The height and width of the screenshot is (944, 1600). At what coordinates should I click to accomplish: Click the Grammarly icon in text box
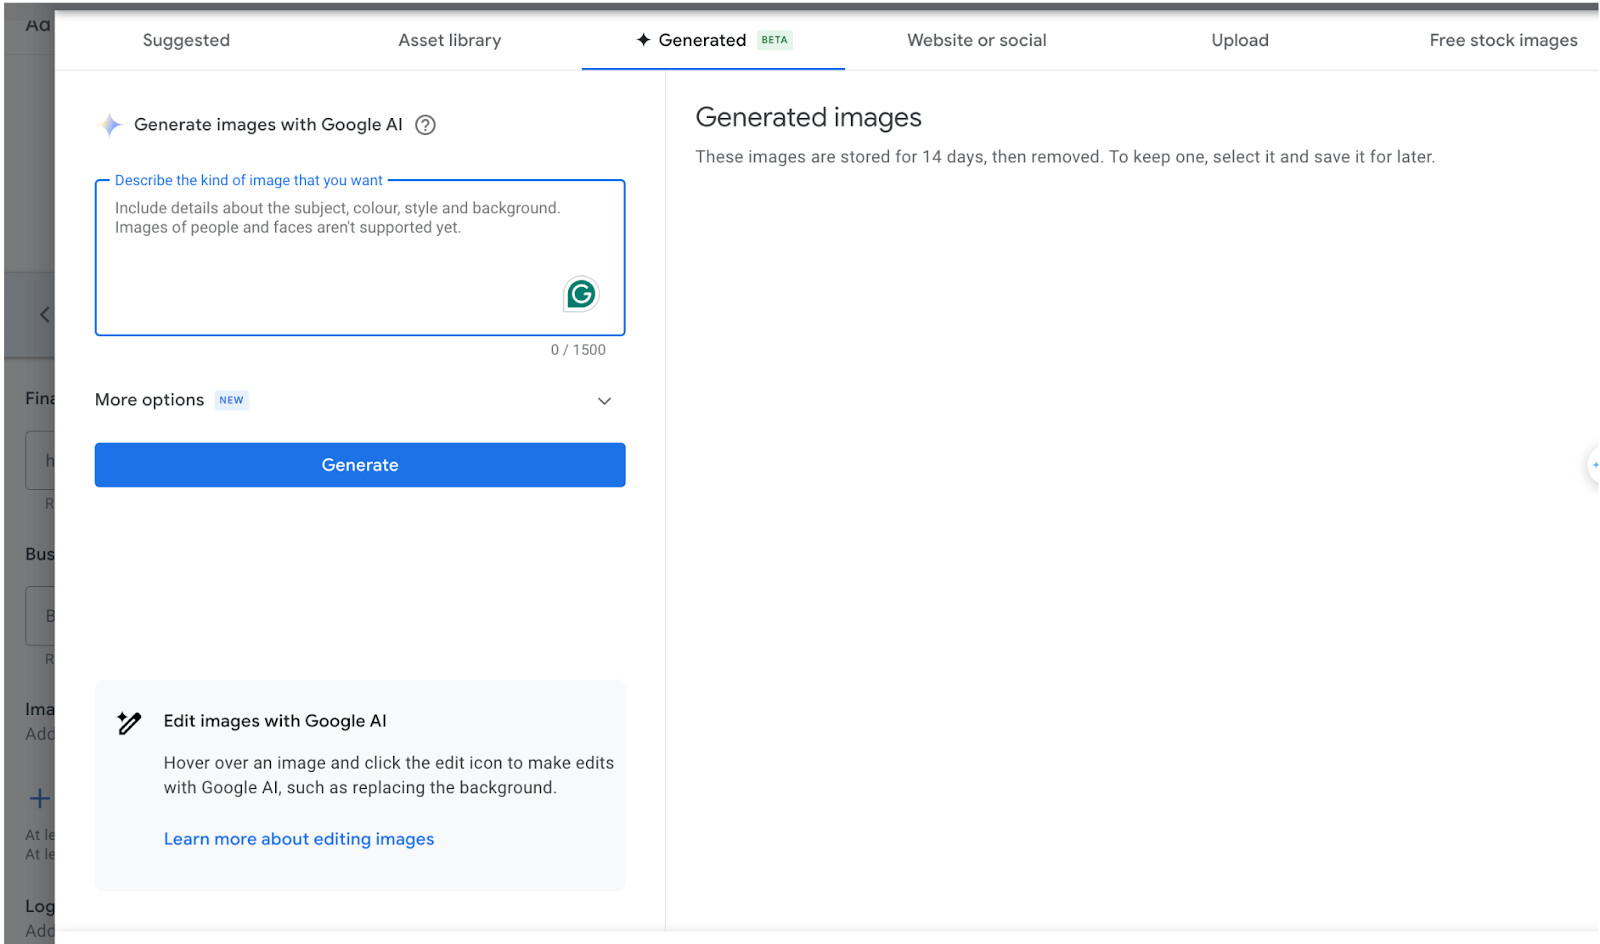coord(581,294)
